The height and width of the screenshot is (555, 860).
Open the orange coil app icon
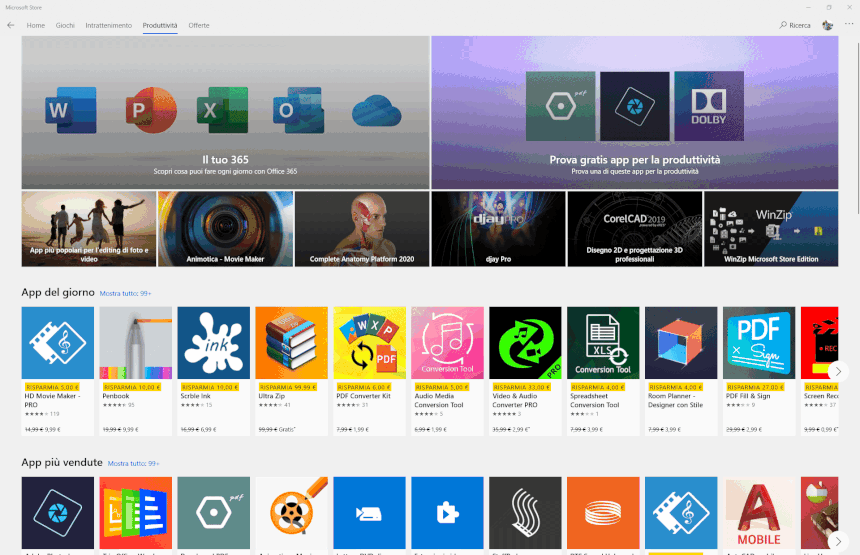(603, 513)
